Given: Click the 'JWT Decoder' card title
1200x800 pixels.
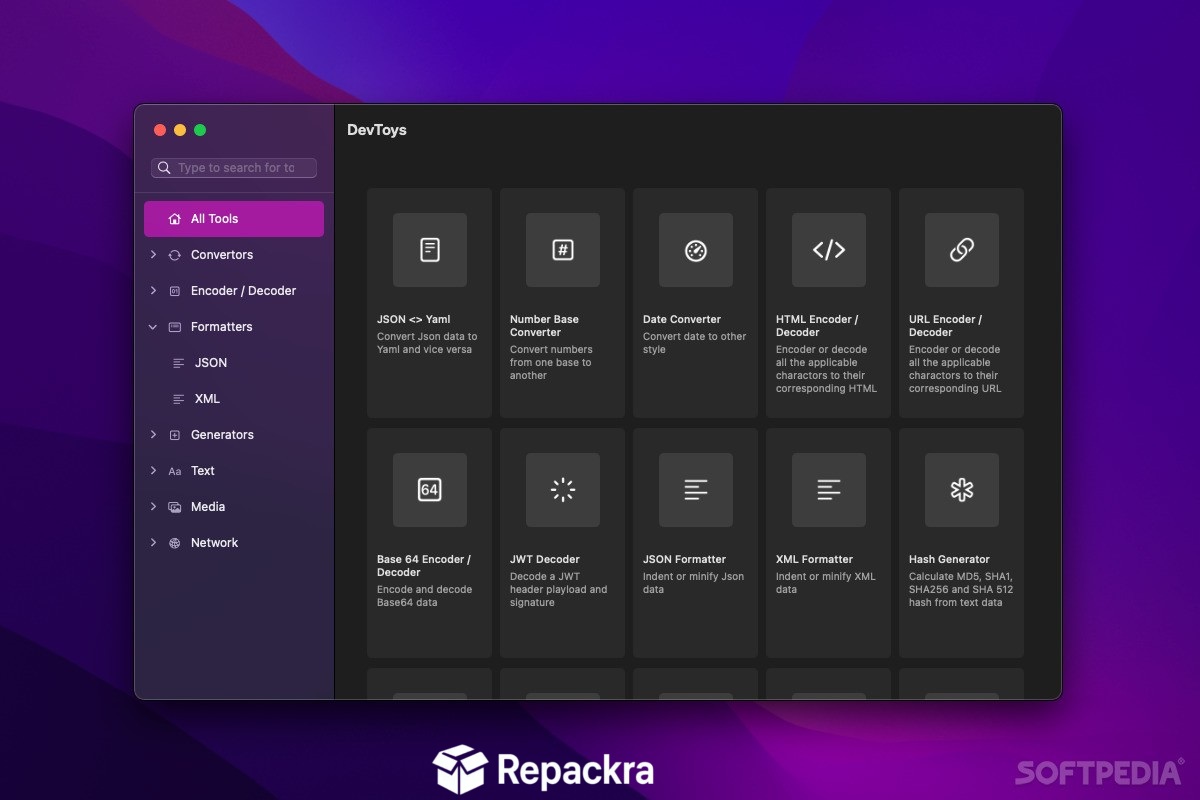Looking at the screenshot, I should tap(545, 560).
